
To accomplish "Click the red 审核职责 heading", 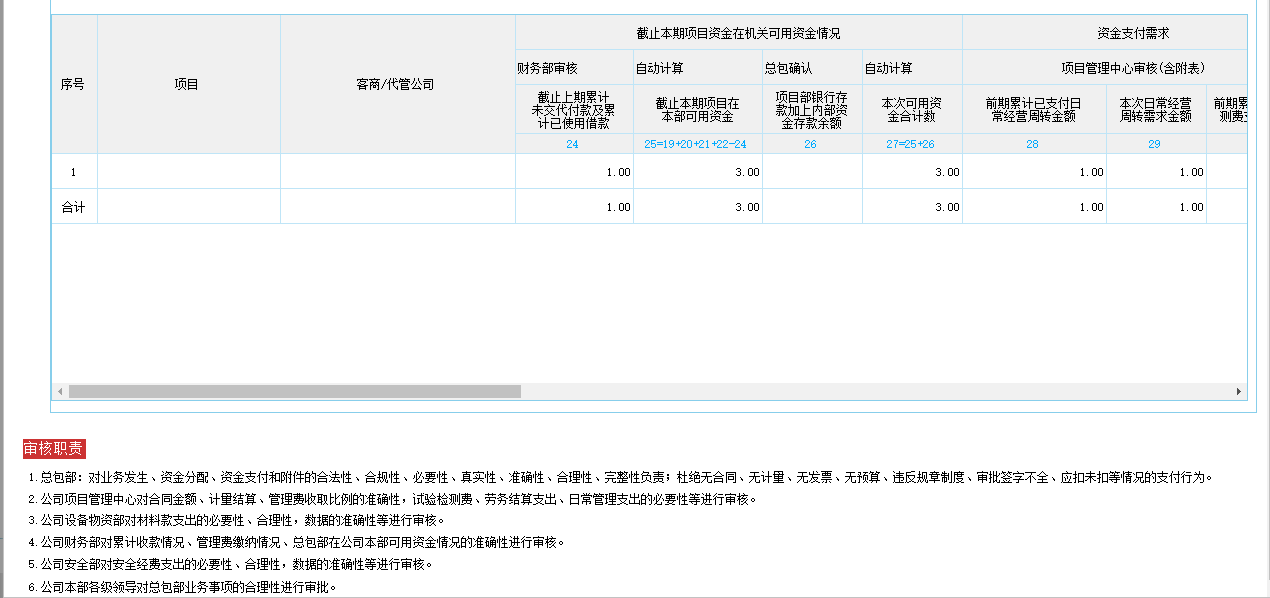I will (54, 448).
